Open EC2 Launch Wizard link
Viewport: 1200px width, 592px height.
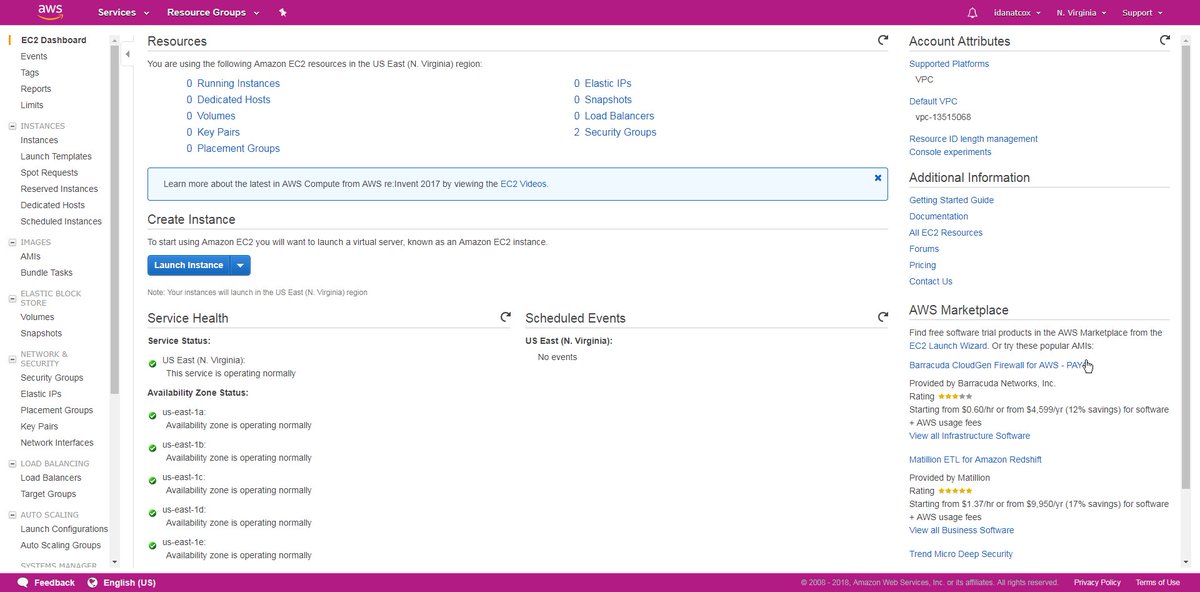pyautogui.click(x=948, y=345)
